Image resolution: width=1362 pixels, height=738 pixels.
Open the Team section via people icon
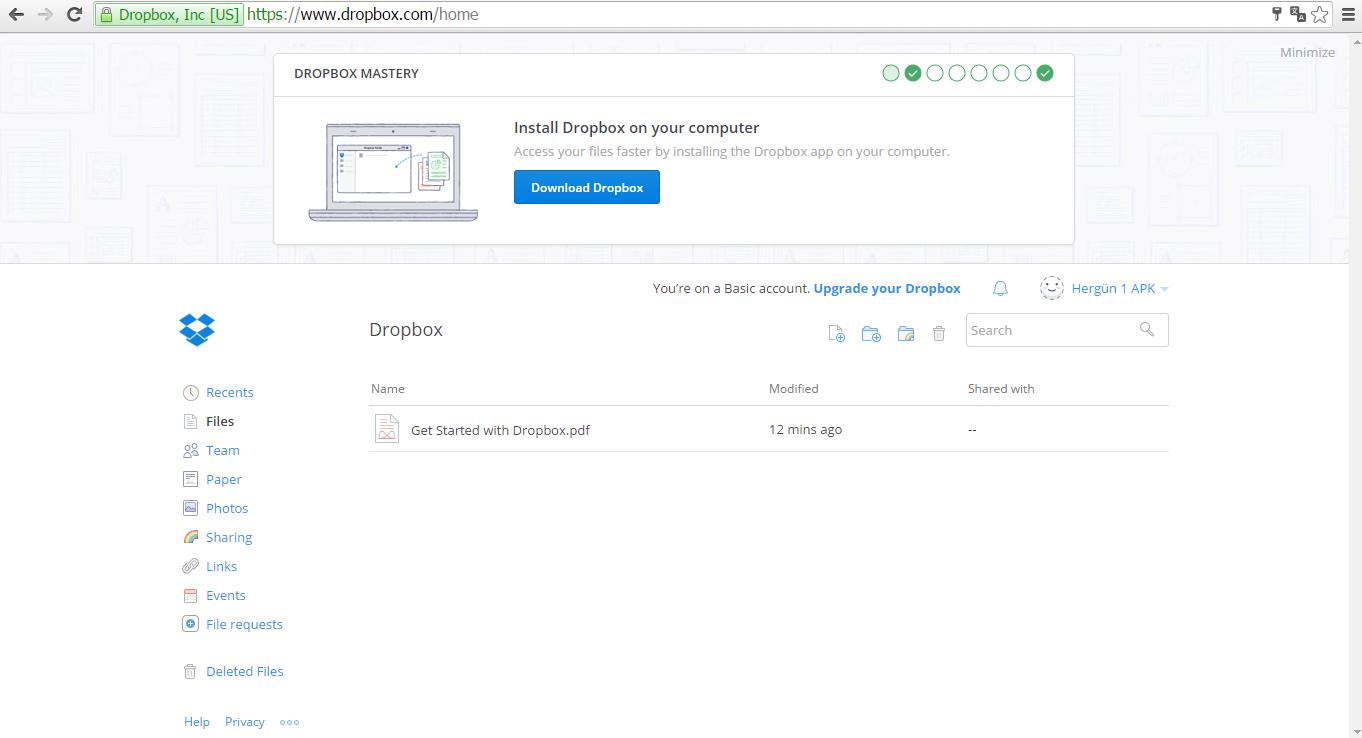tap(190, 450)
